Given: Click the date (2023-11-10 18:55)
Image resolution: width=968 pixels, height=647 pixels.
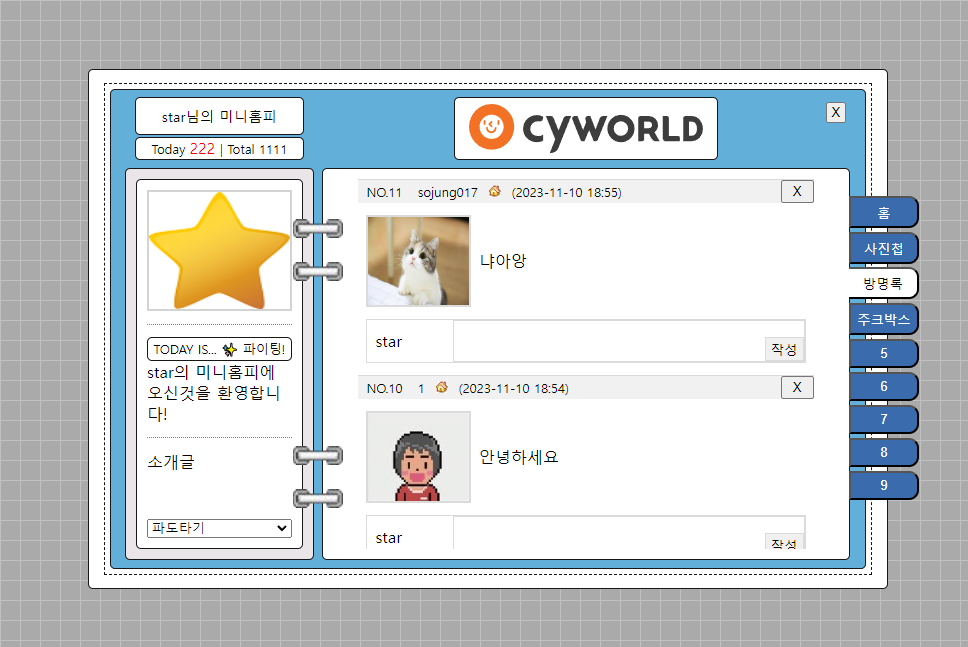Looking at the screenshot, I should pyautogui.click(x=566, y=193).
